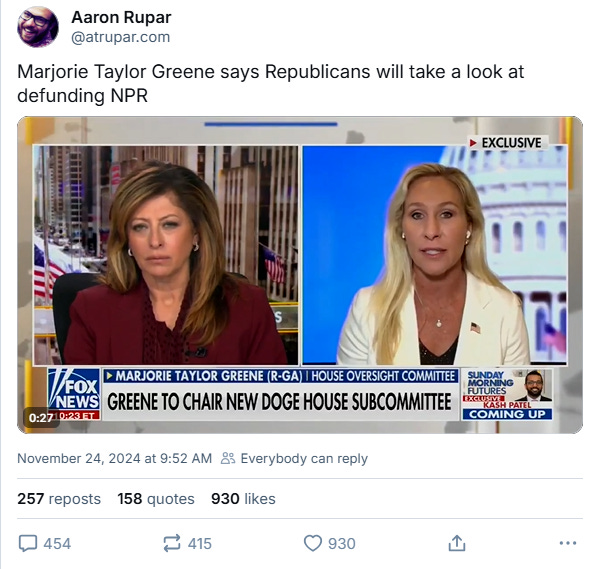Screen dimensions: 590x569
Task: Open Aaron Rupar display name link
Action: [121, 17]
